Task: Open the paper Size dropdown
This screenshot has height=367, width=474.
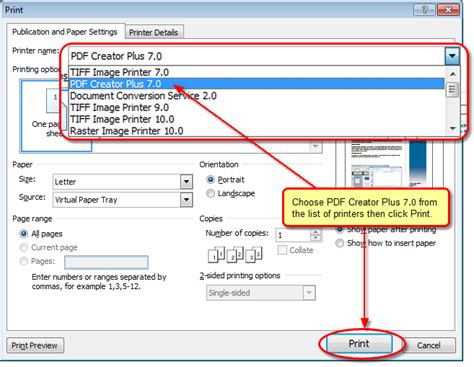Action: click(x=186, y=182)
